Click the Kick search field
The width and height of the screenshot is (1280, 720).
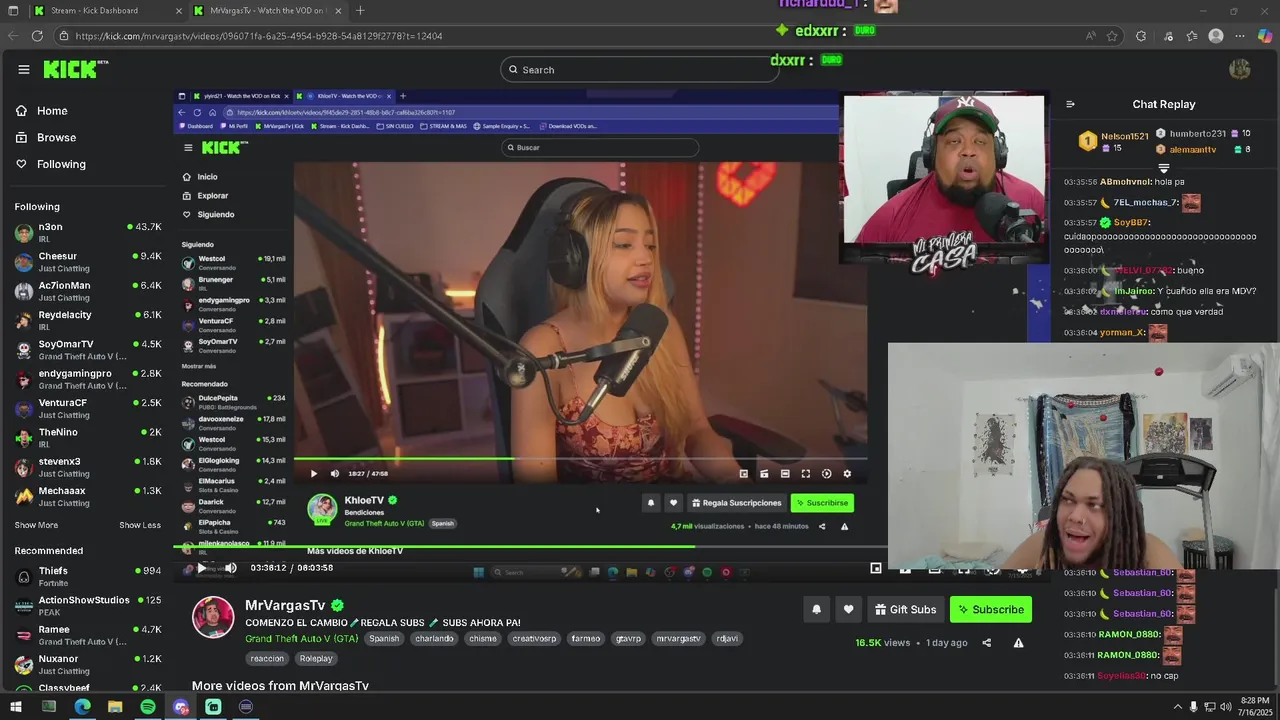(x=640, y=69)
